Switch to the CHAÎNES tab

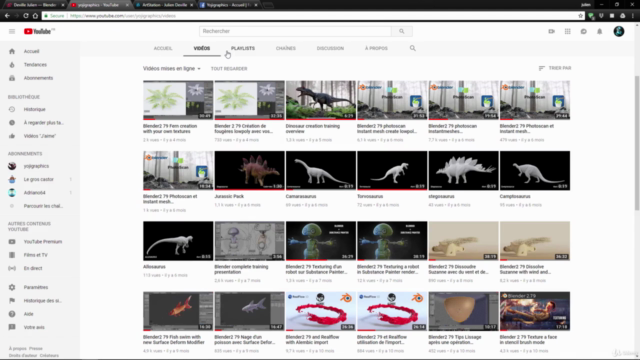click(x=286, y=48)
